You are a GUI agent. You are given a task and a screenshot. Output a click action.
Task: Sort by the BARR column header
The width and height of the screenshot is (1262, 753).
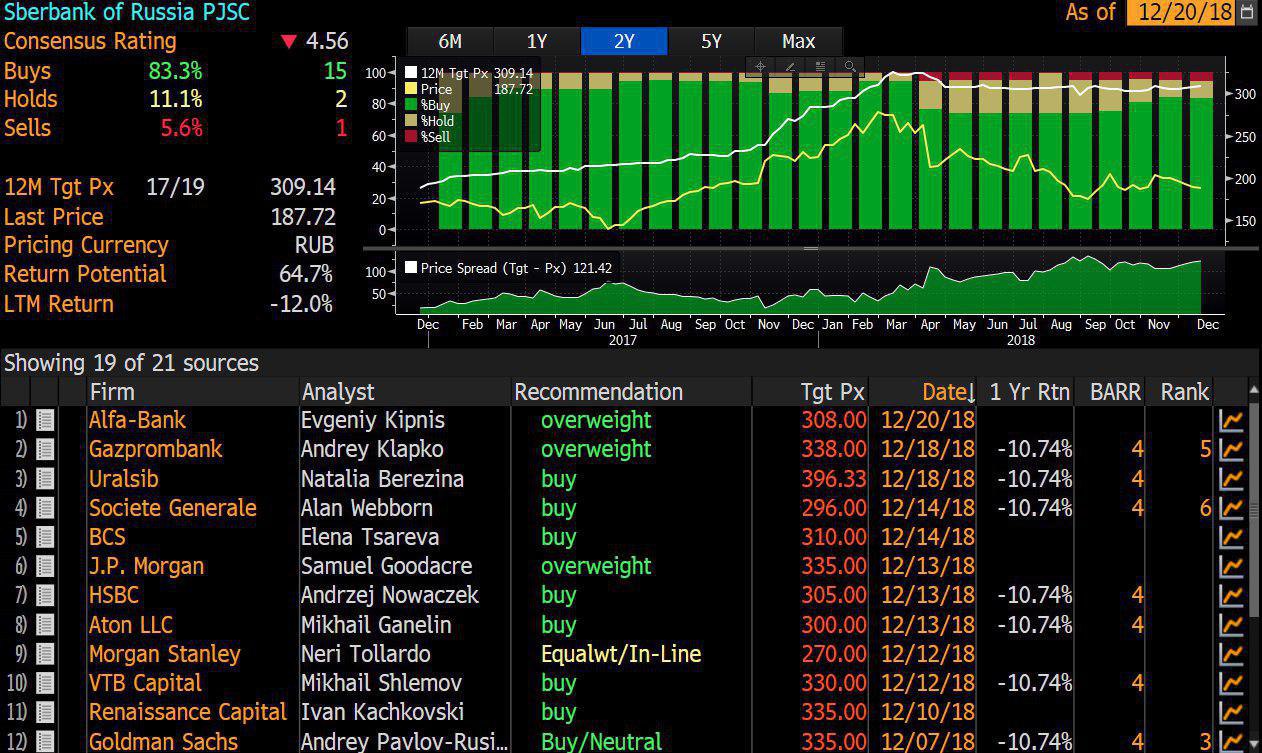point(1114,392)
